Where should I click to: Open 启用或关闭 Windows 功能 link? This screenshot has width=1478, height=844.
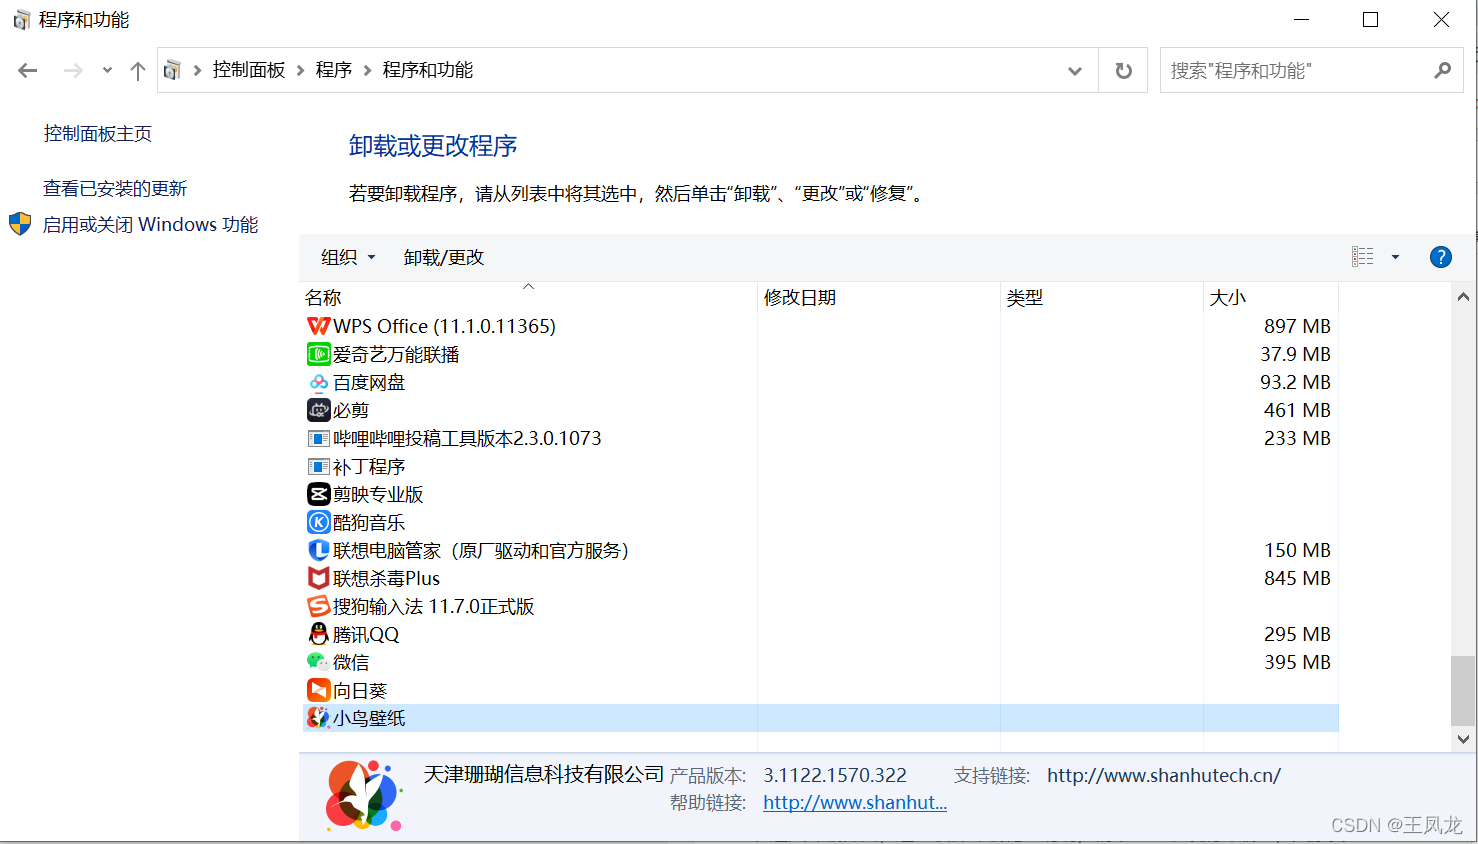151,224
